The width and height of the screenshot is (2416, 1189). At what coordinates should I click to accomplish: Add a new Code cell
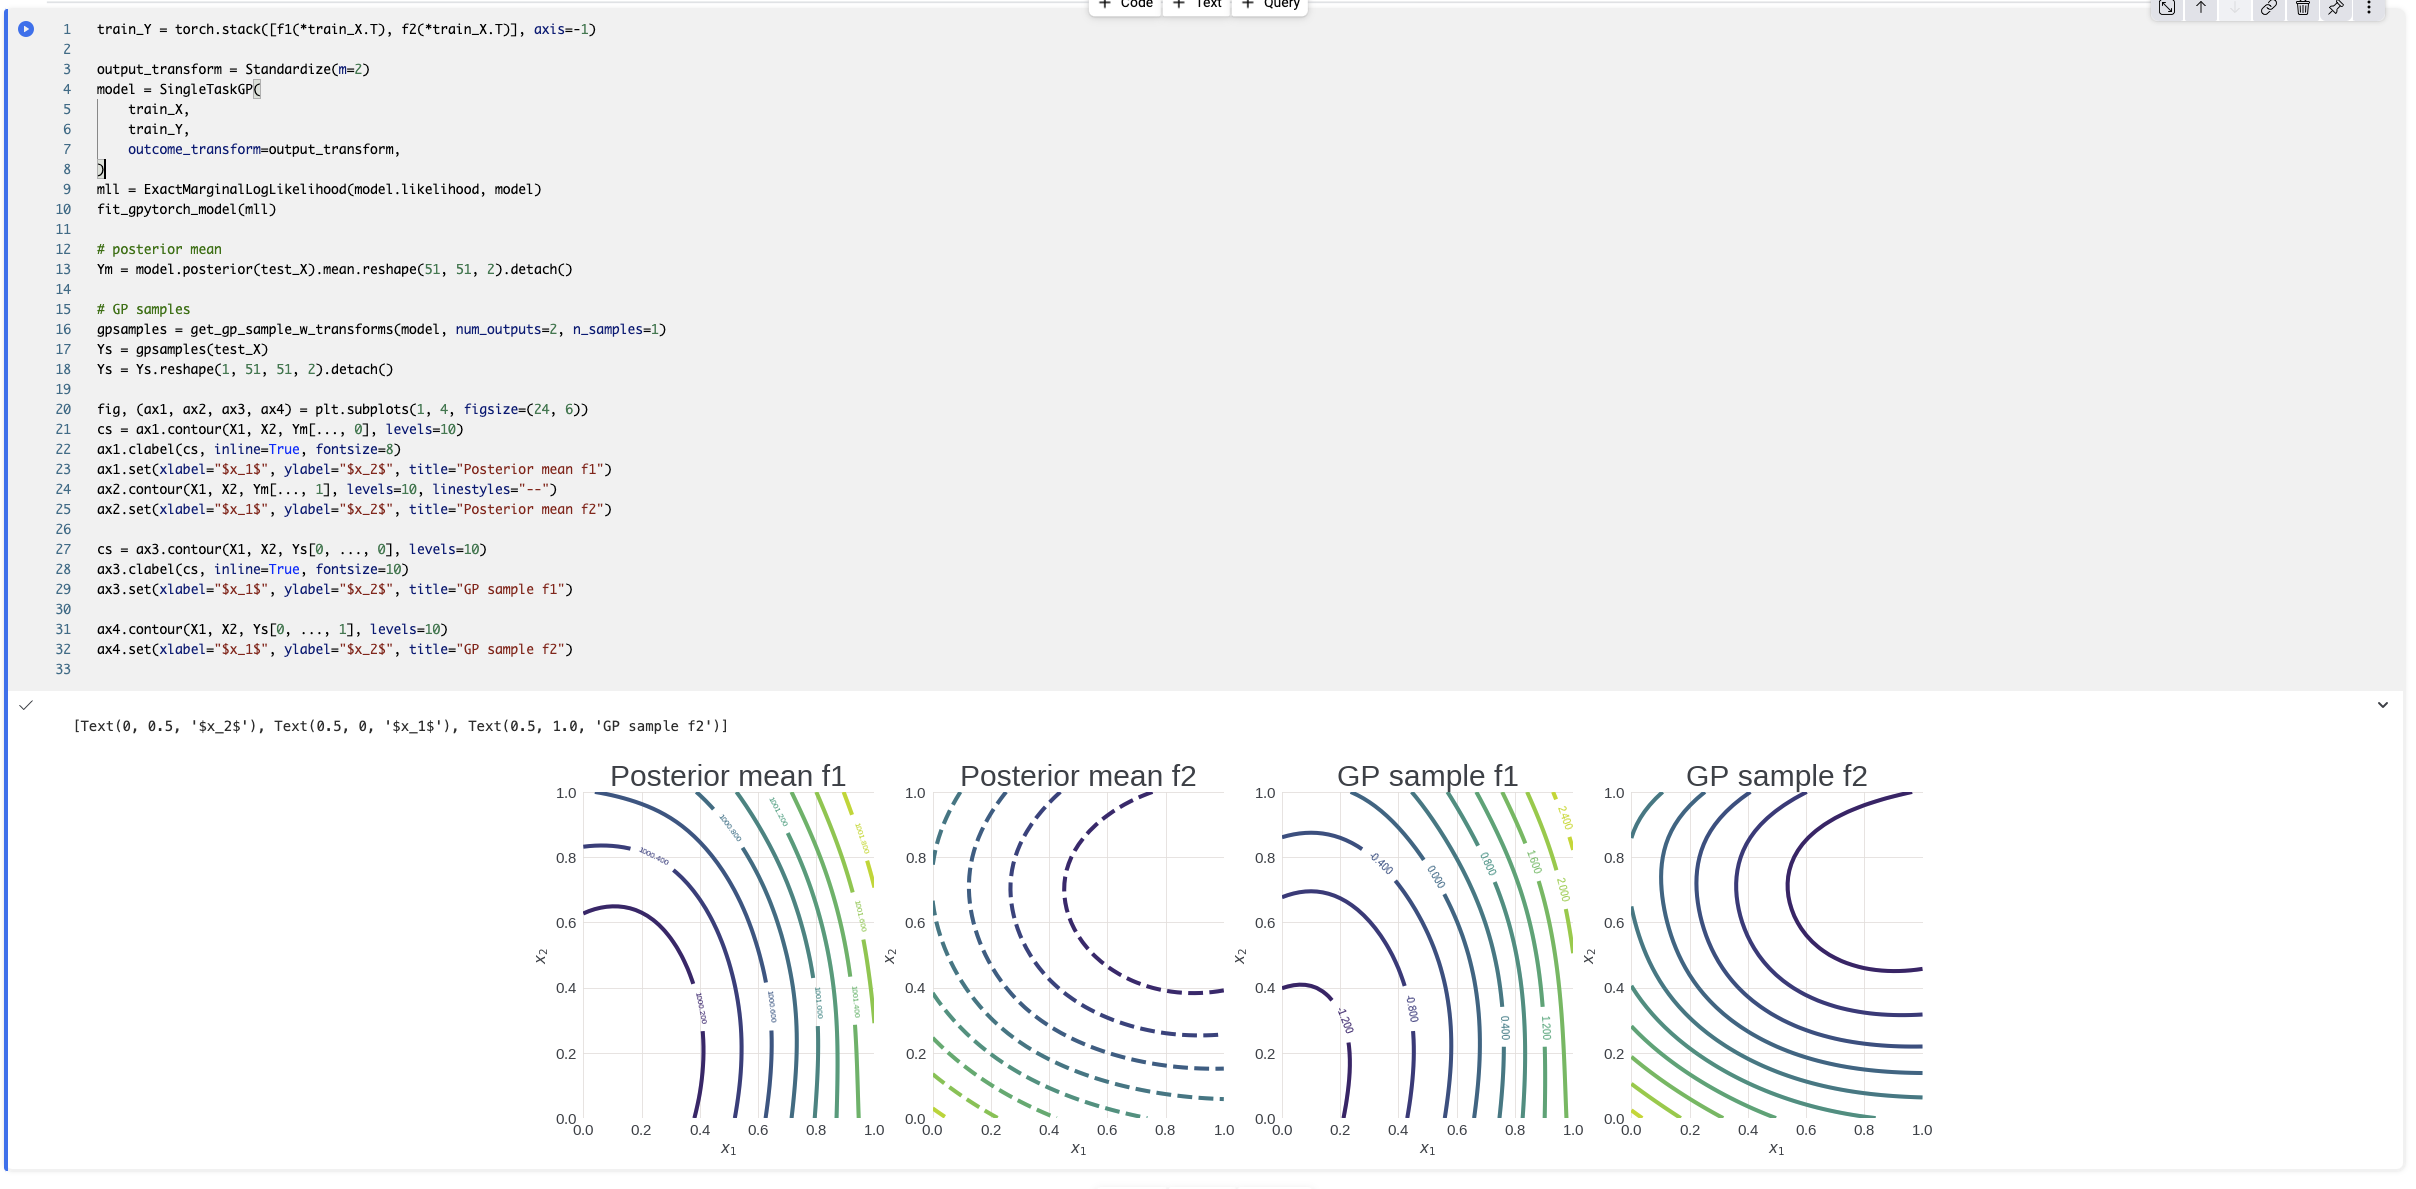1124,4
